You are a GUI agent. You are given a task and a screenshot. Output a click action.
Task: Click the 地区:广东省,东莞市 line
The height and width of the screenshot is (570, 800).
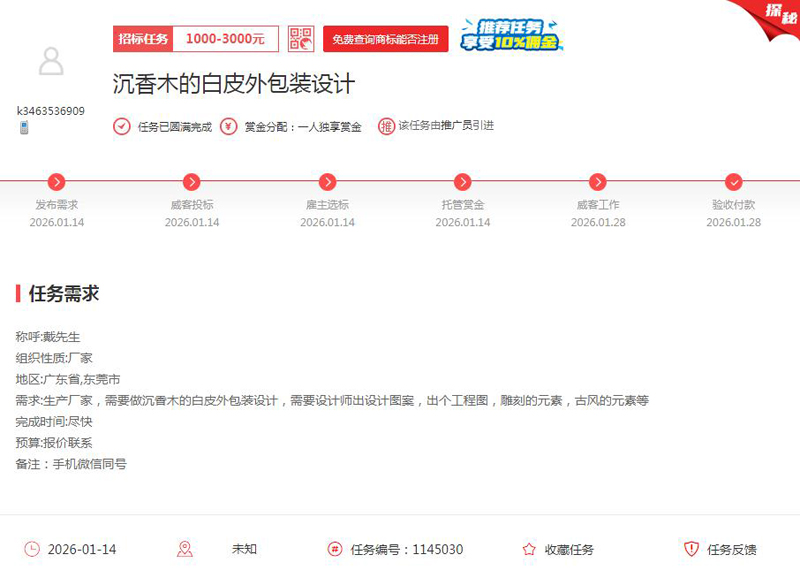tap(68, 379)
